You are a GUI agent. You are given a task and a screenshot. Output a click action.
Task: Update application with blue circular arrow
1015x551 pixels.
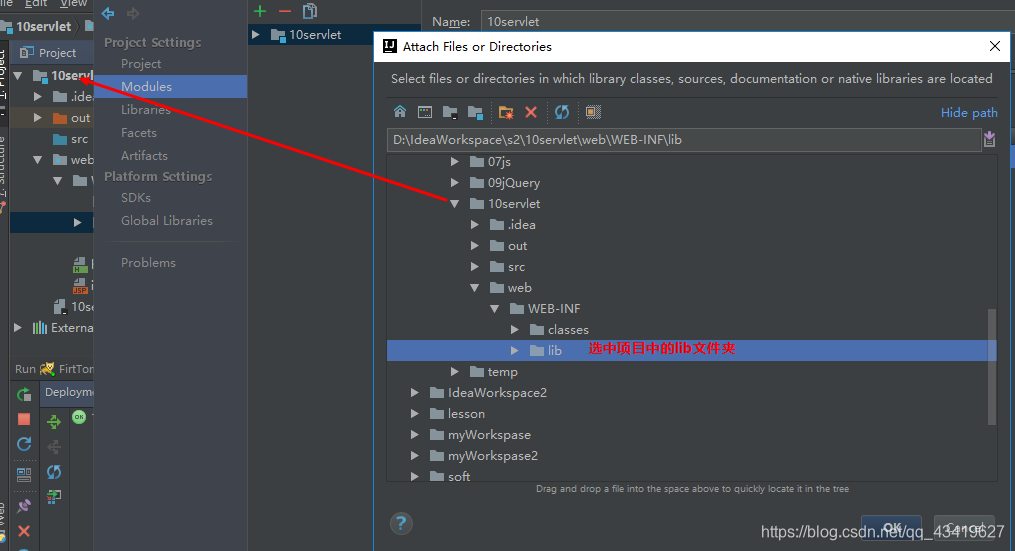(24, 444)
